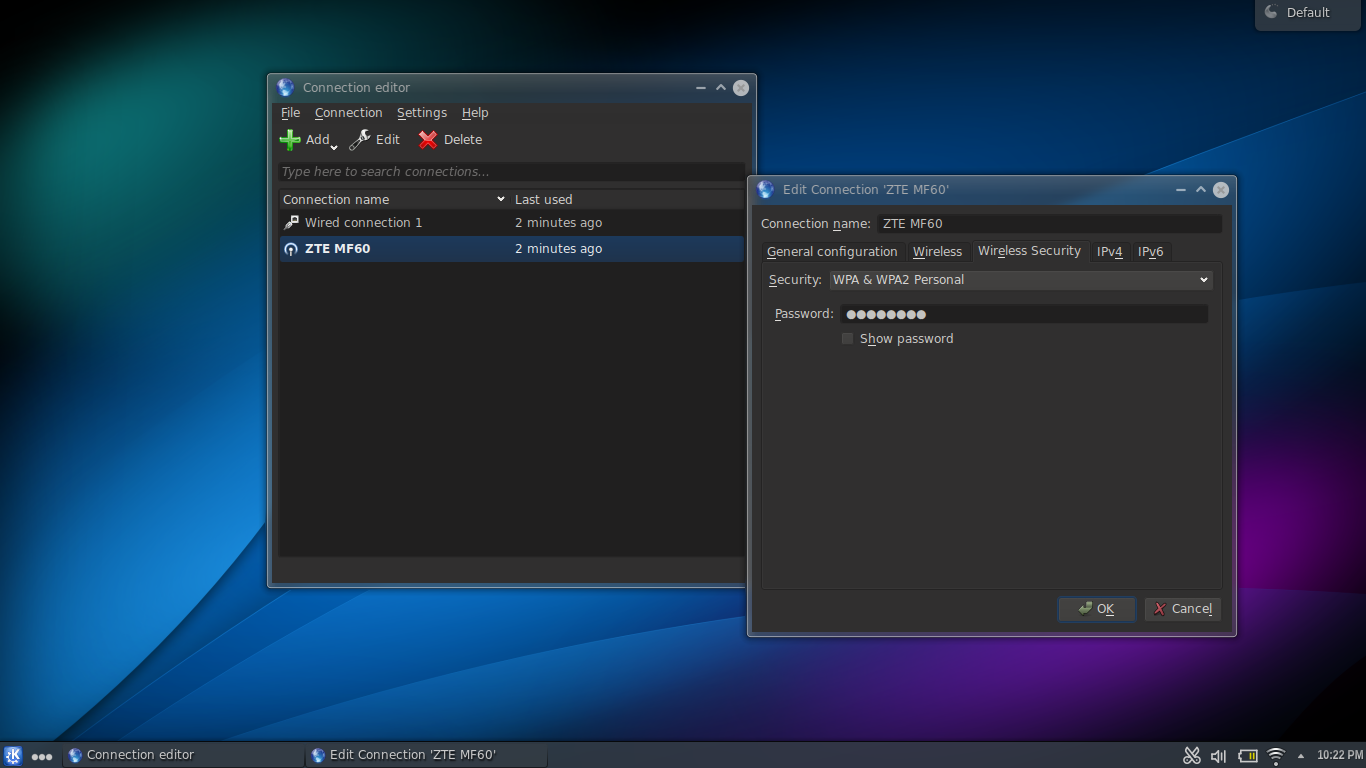Image resolution: width=1366 pixels, height=768 pixels.
Task: Open the battery tray icon
Action: (x=1247, y=756)
